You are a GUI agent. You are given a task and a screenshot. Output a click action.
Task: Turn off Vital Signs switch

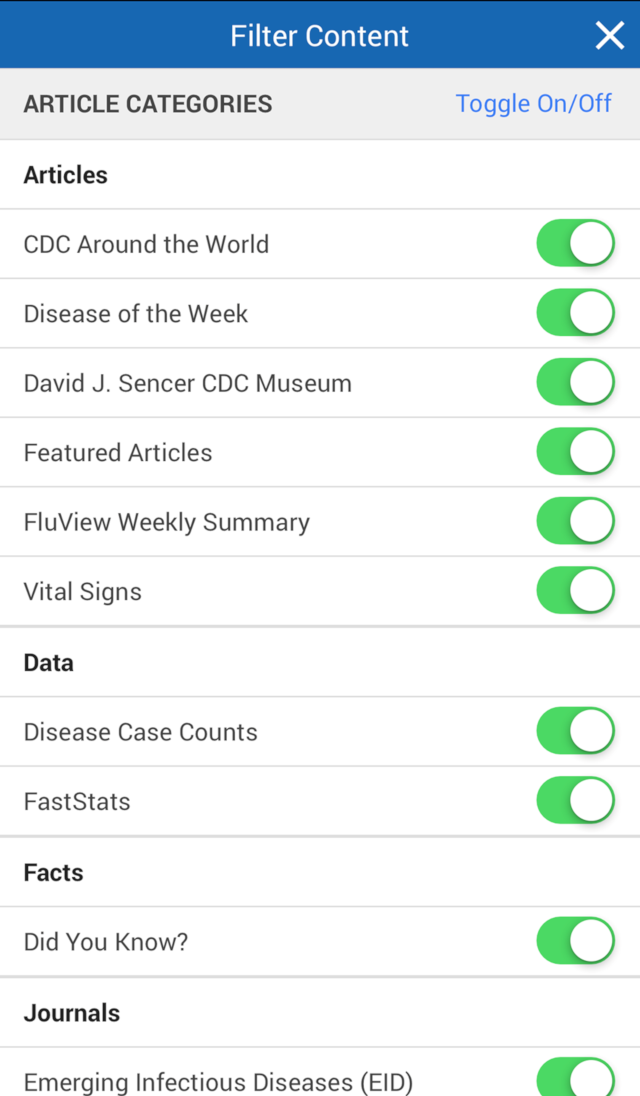pyautogui.click(x=575, y=591)
